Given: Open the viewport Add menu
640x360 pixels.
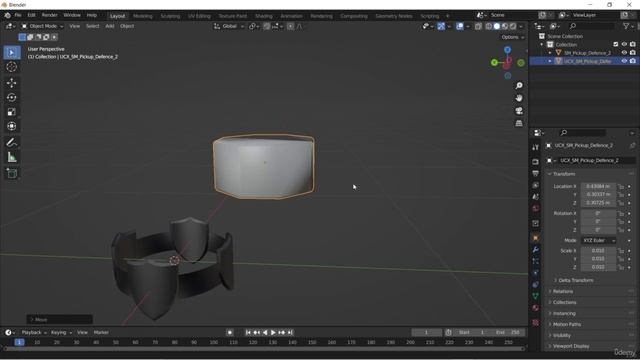Looking at the screenshot, I should pyautogui.click(x=110, y=26).
